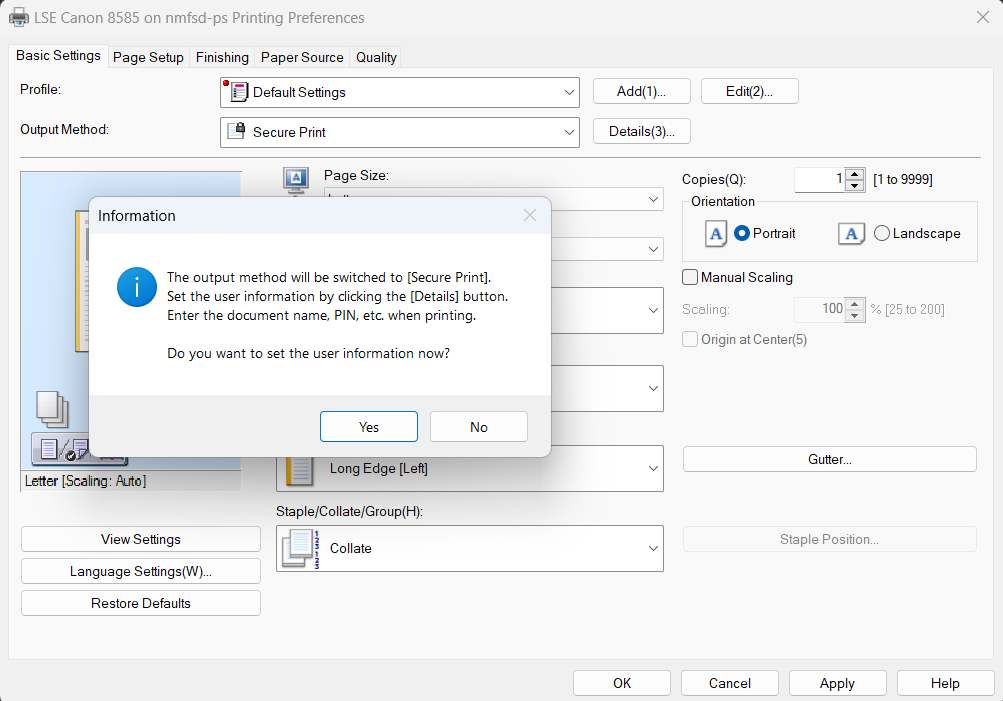This screenshot has width=1003, height=701.
Task: Click Yes to set user information
Action: tap(369, 427)
